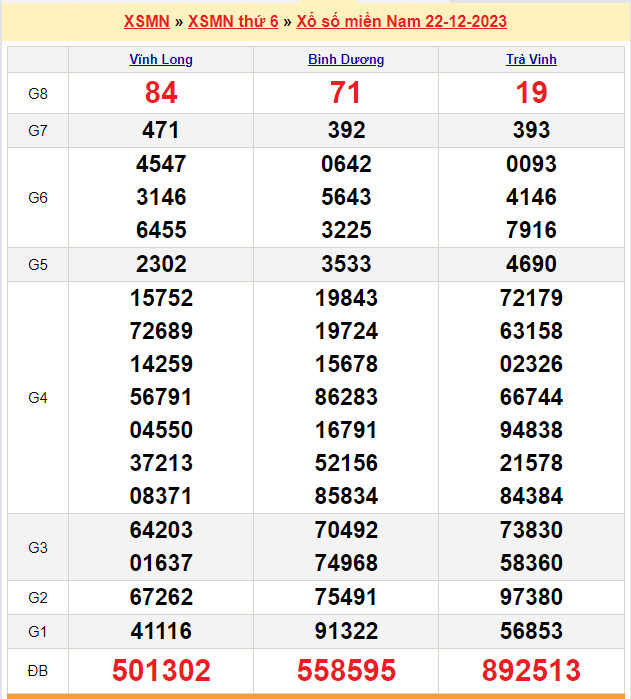Image resolution: width=631 pixels, height=699 pixels.
Task: Click red G8 number 71
Action: point(346,93)
